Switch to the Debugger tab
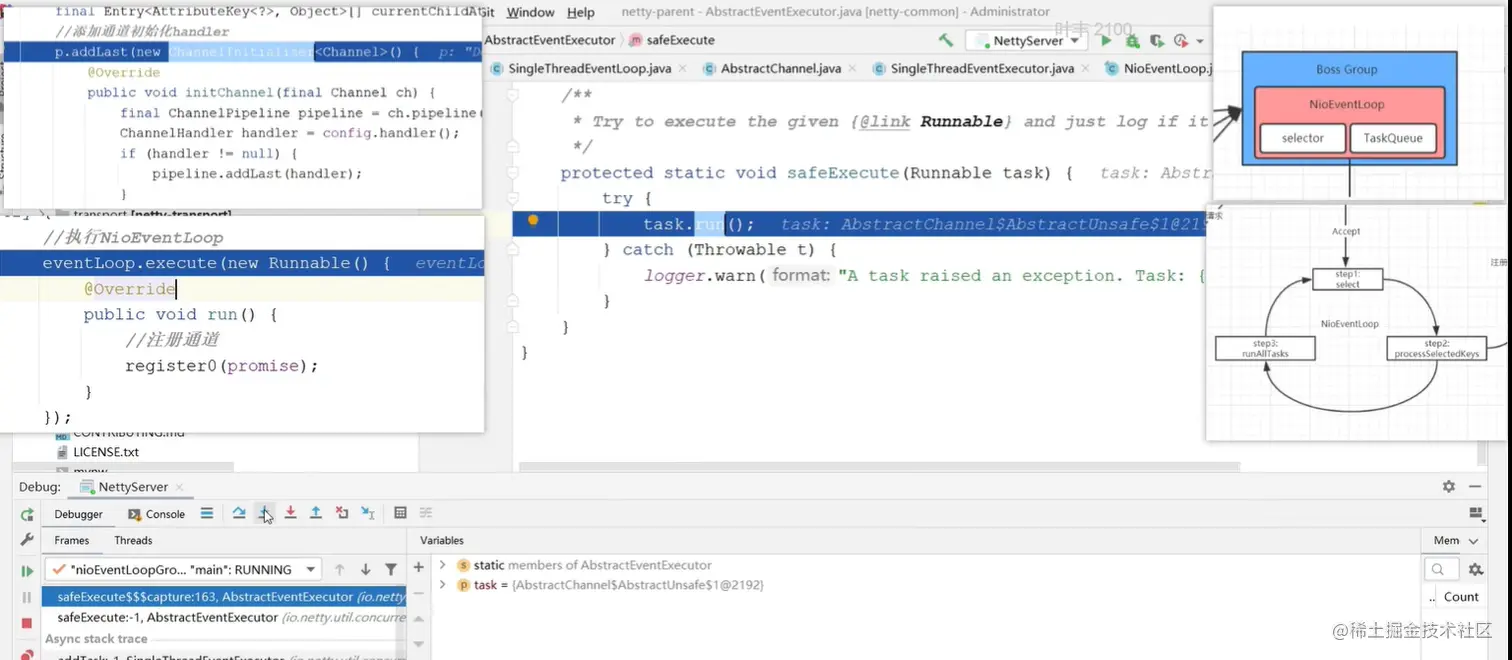The image size is (1512, 660). [x=78, y=514]
